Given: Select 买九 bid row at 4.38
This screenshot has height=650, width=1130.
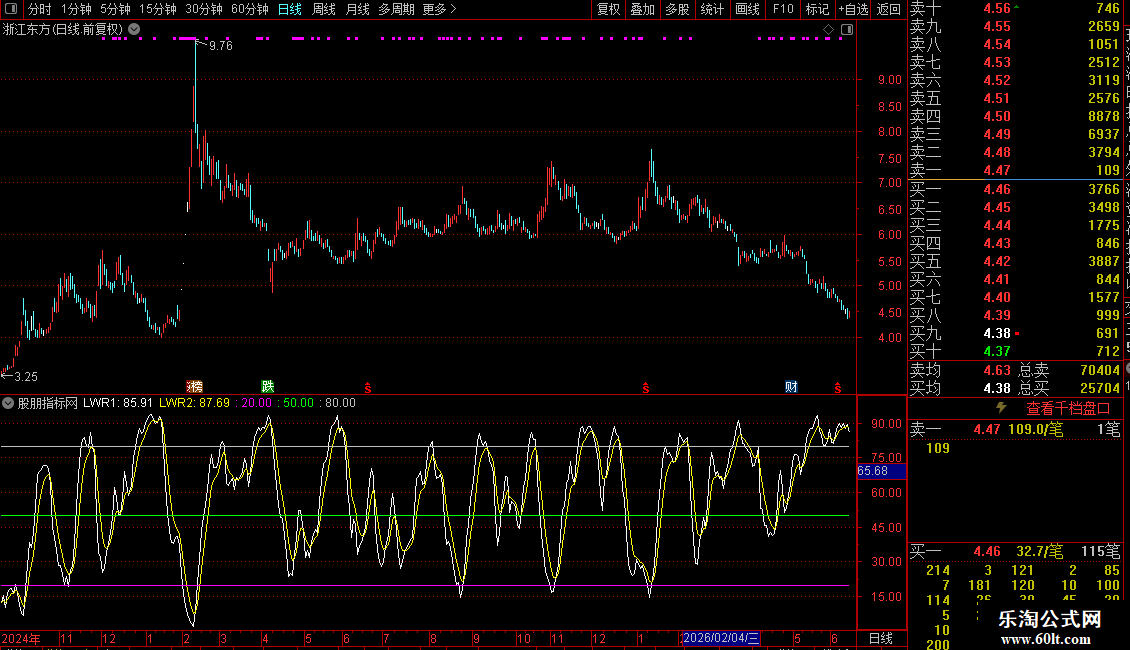Looking at the screenshot, I should [1015, 333].
